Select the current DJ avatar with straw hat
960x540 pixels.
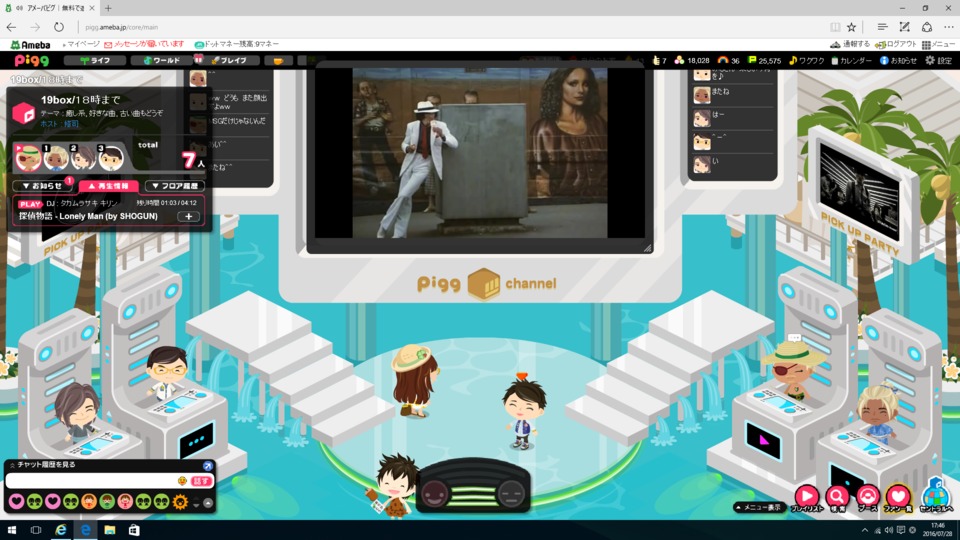point(28,158)
